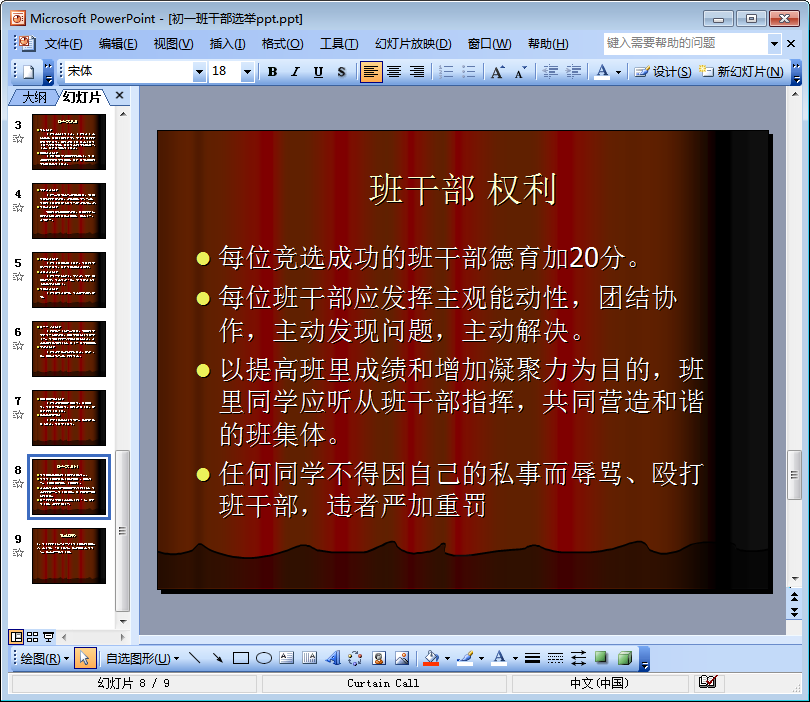
Task: Toggle text Shadow formatting
Action: point(341,72)
